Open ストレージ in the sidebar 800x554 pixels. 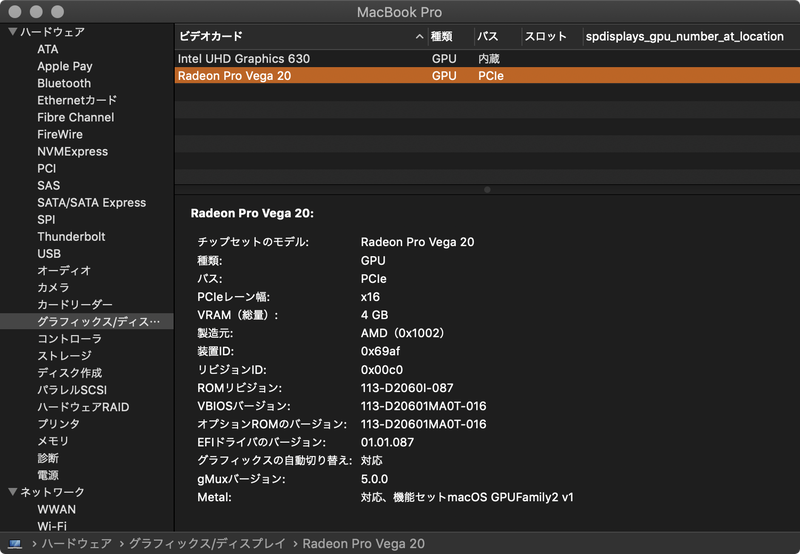click(64, 356)
